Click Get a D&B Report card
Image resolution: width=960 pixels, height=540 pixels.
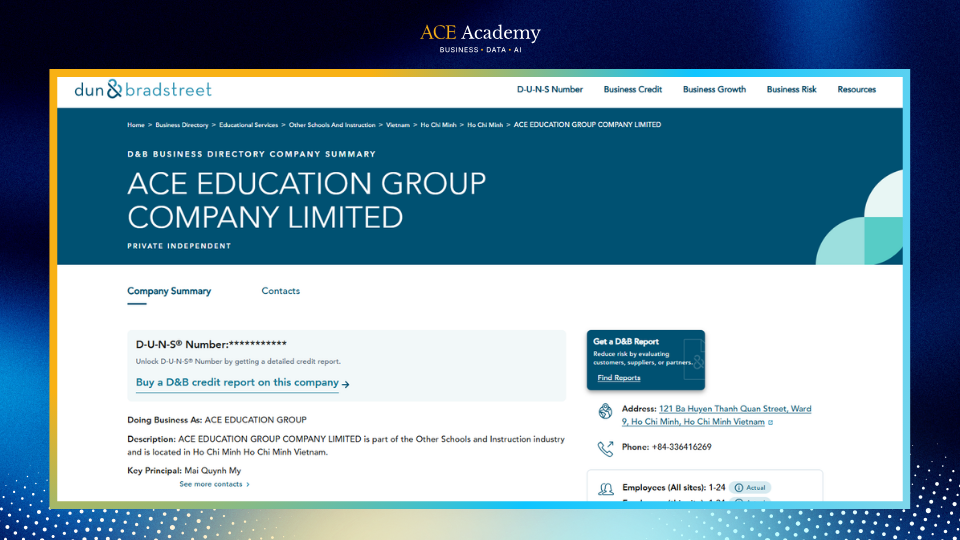pos(646,360)
